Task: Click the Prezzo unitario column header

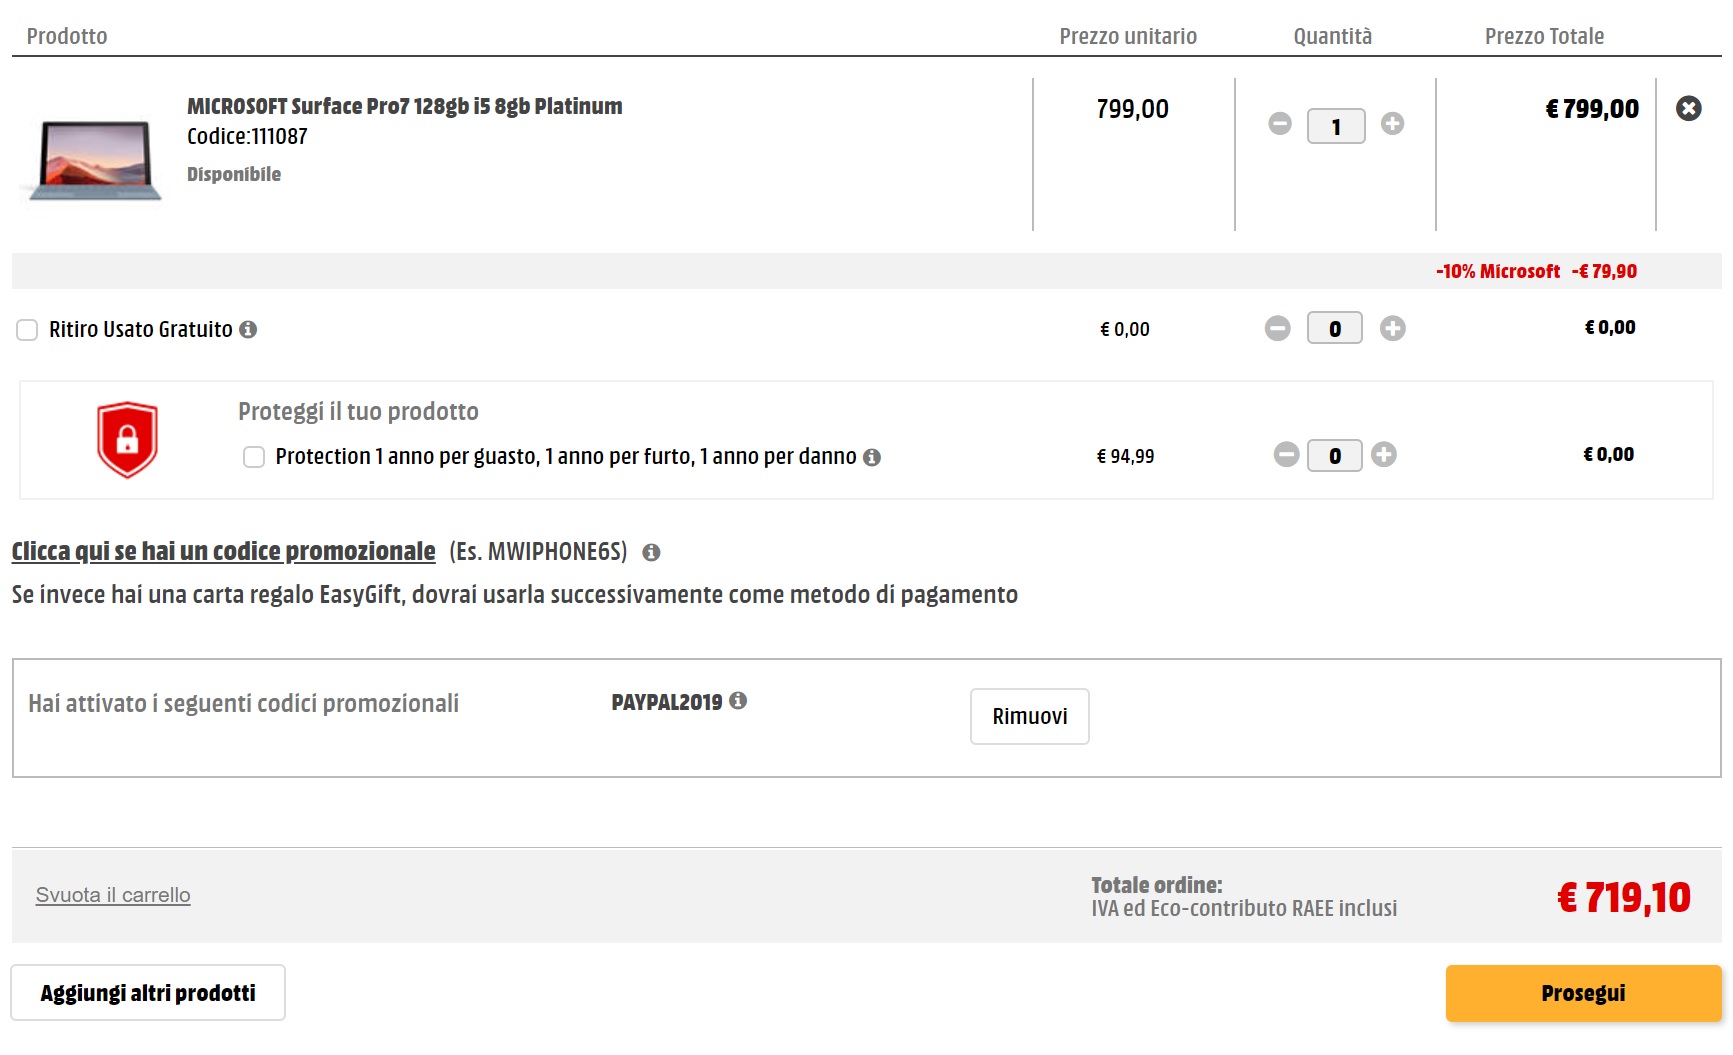Action: coord(1128,36)
